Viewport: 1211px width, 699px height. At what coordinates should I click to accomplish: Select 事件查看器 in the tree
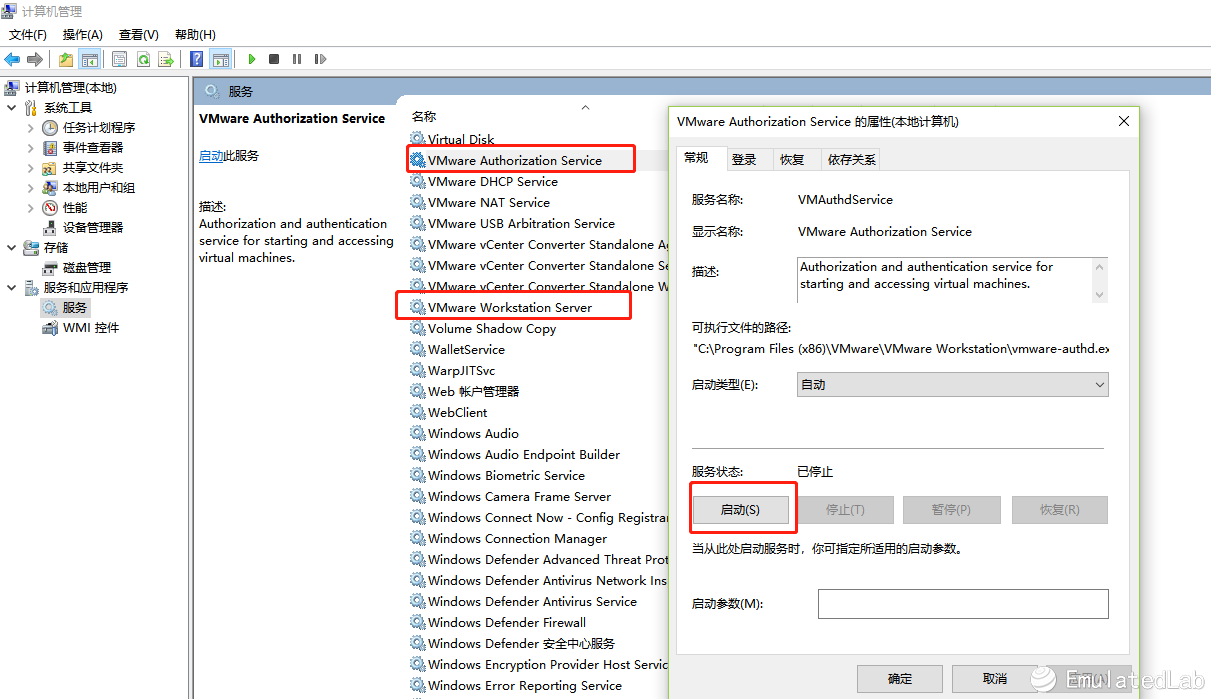(93, 148)
